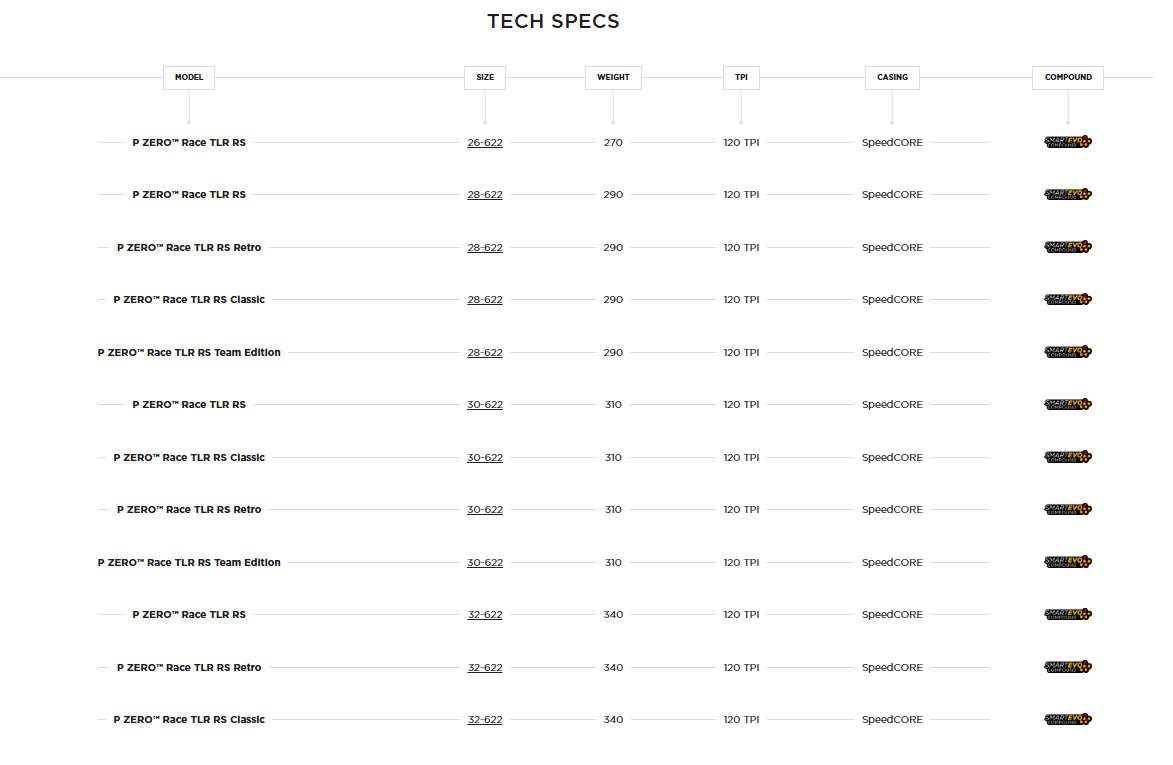Image resolution: width=1173 pixels, height=765 pixels.
Task: Click the CASING column header
Action: click(x=892, y=77)
